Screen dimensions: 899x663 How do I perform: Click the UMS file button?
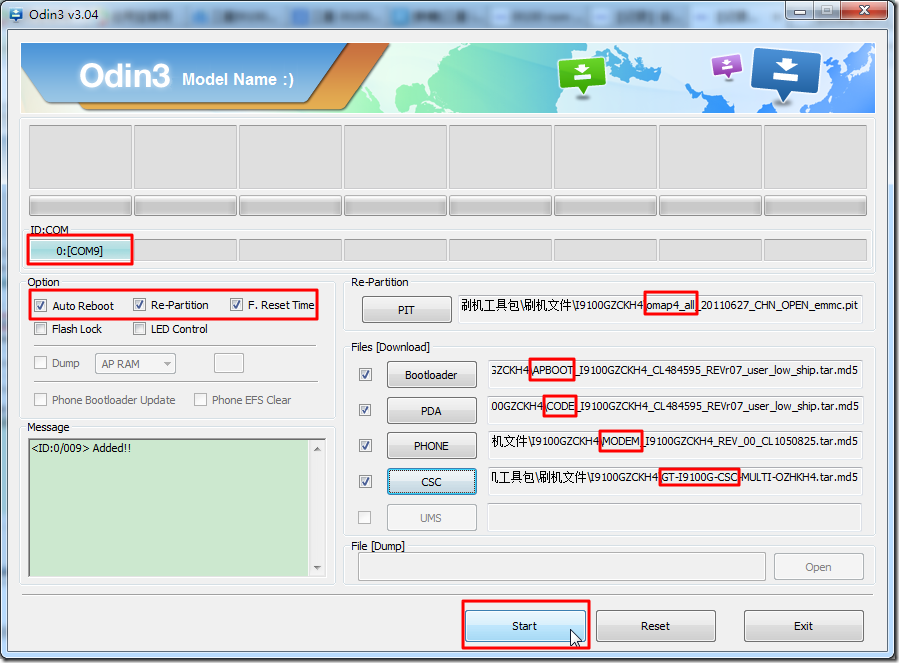point(432,518)
